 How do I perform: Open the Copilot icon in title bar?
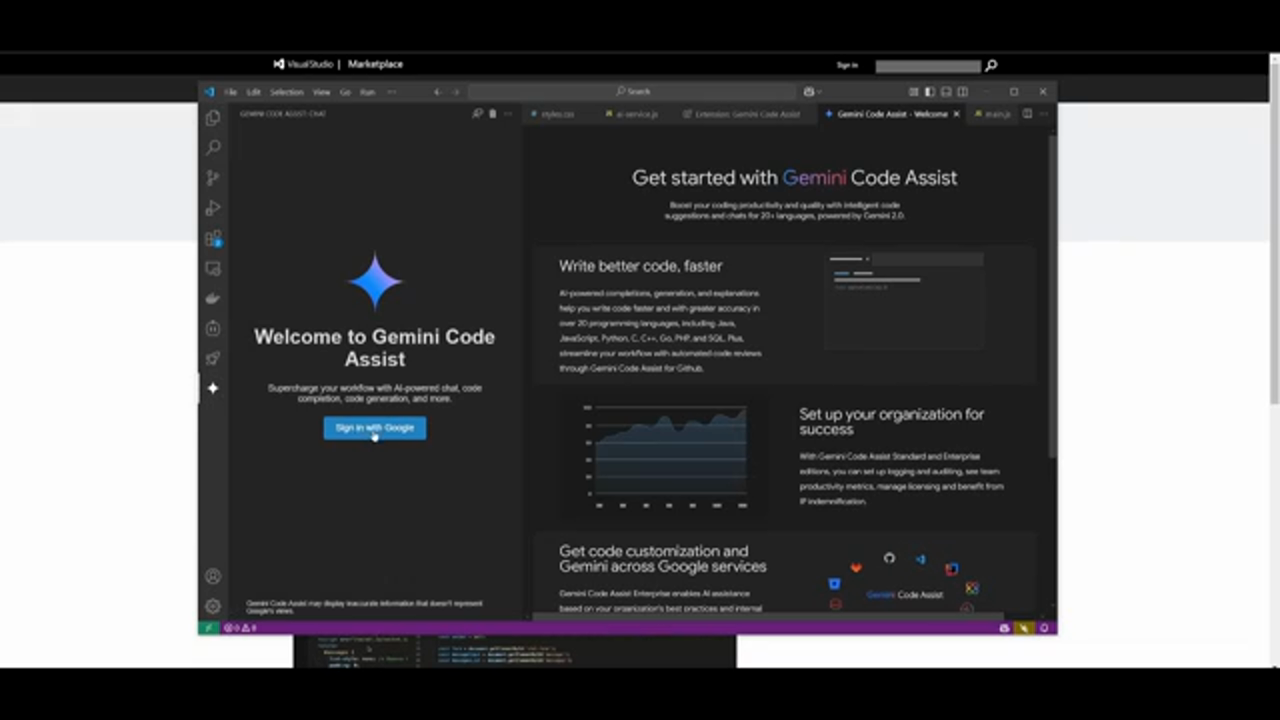tap(809, 92)
